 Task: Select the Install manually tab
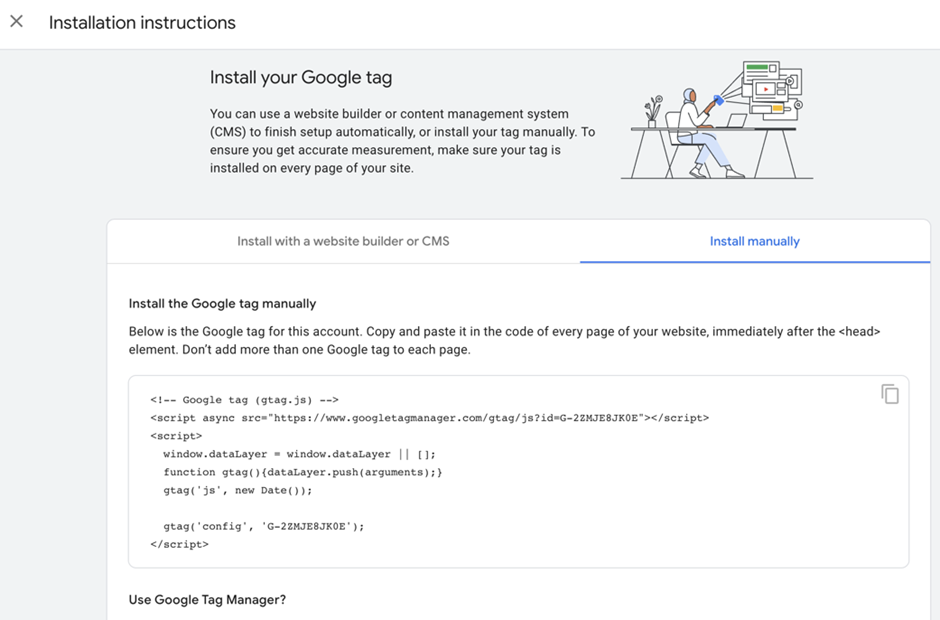point(754,241)
